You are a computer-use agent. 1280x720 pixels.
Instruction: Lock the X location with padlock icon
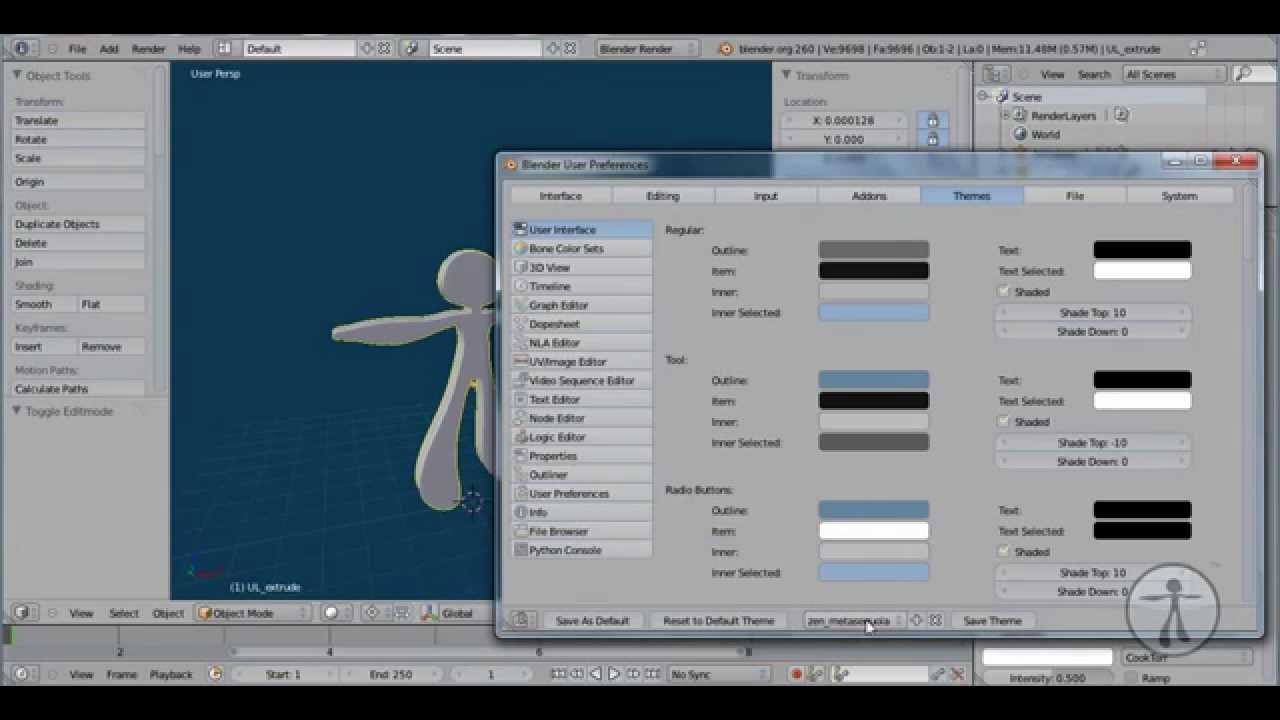point(932,120)
